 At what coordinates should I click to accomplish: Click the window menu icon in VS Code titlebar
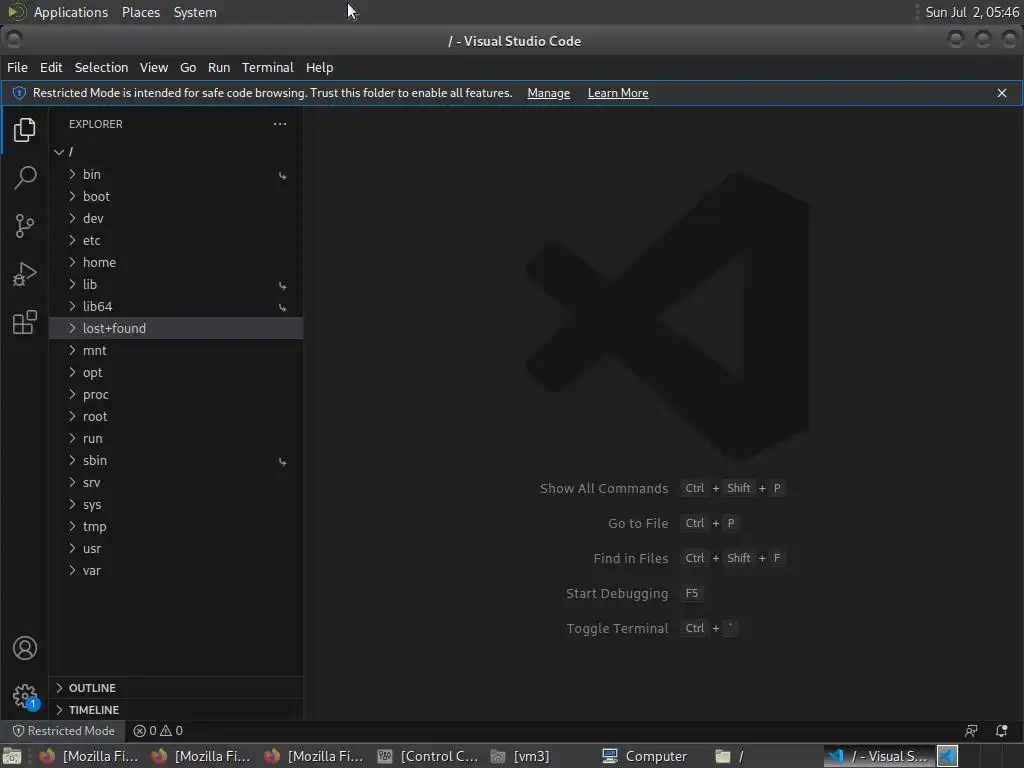click(13, 40)
